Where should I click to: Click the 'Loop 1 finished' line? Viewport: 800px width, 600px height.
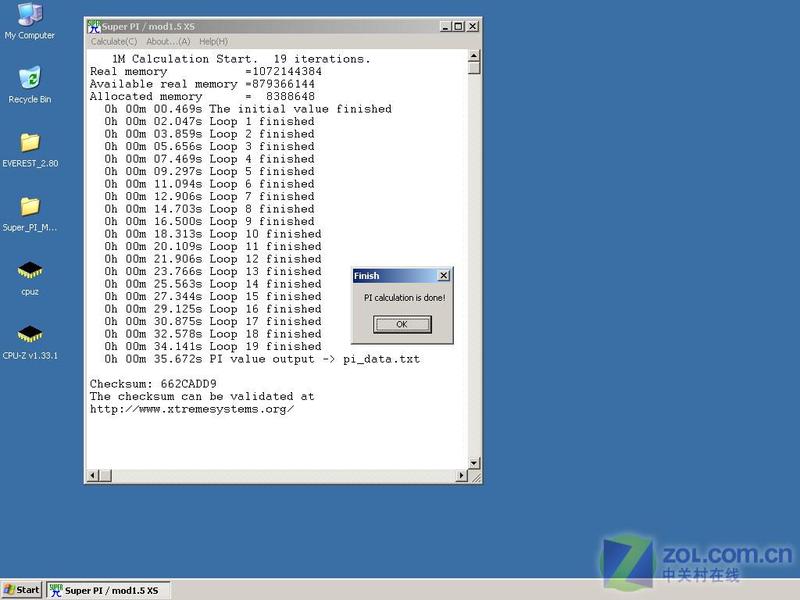(209, 121)
